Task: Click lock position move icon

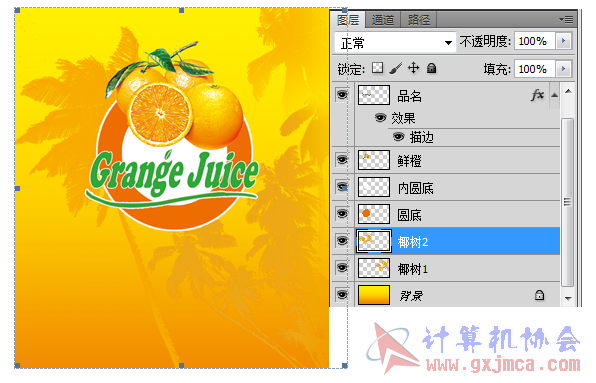Action: [x=413, y=68]
